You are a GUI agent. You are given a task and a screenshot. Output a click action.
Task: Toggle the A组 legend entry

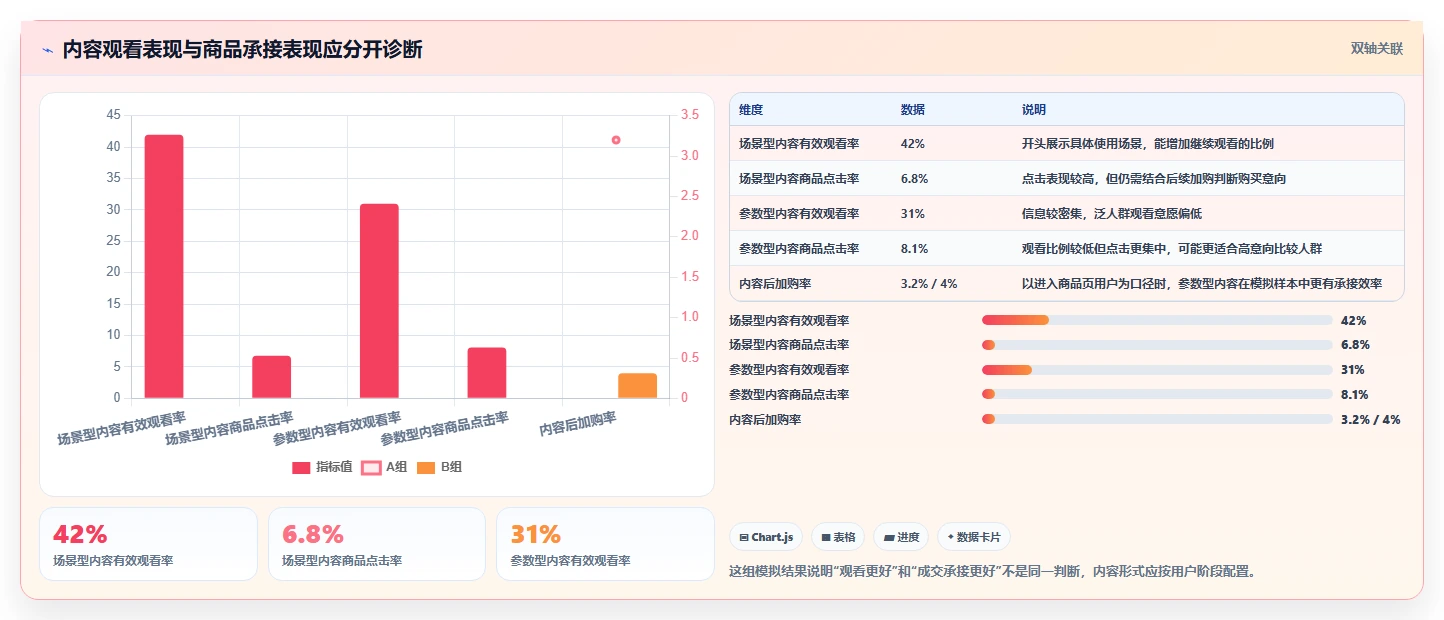coord(384,467)
